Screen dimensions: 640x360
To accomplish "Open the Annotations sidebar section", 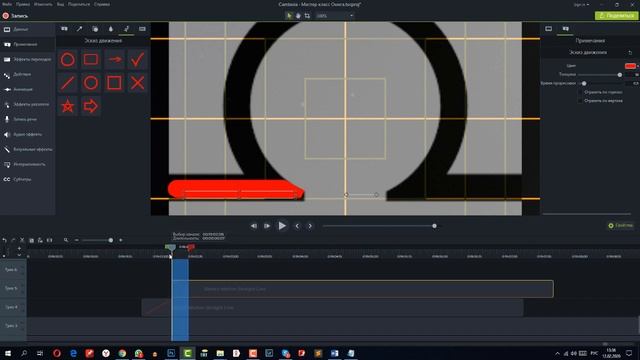I will [27, 44].
